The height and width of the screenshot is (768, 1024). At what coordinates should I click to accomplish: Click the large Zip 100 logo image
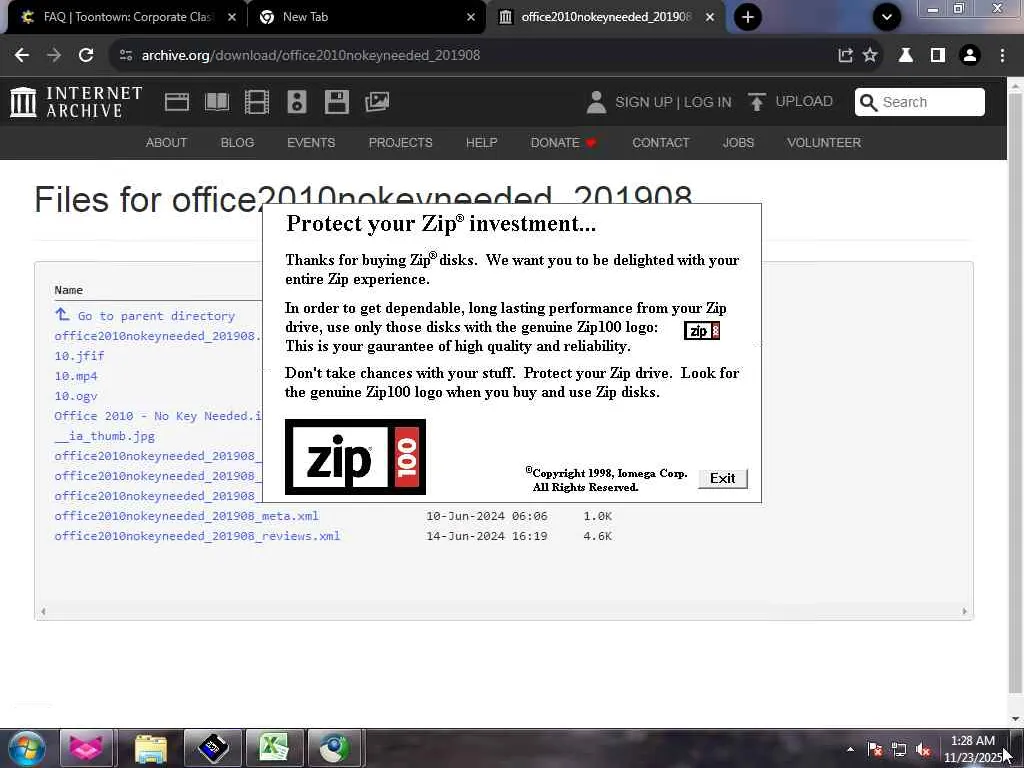click(x=355, y=457)
